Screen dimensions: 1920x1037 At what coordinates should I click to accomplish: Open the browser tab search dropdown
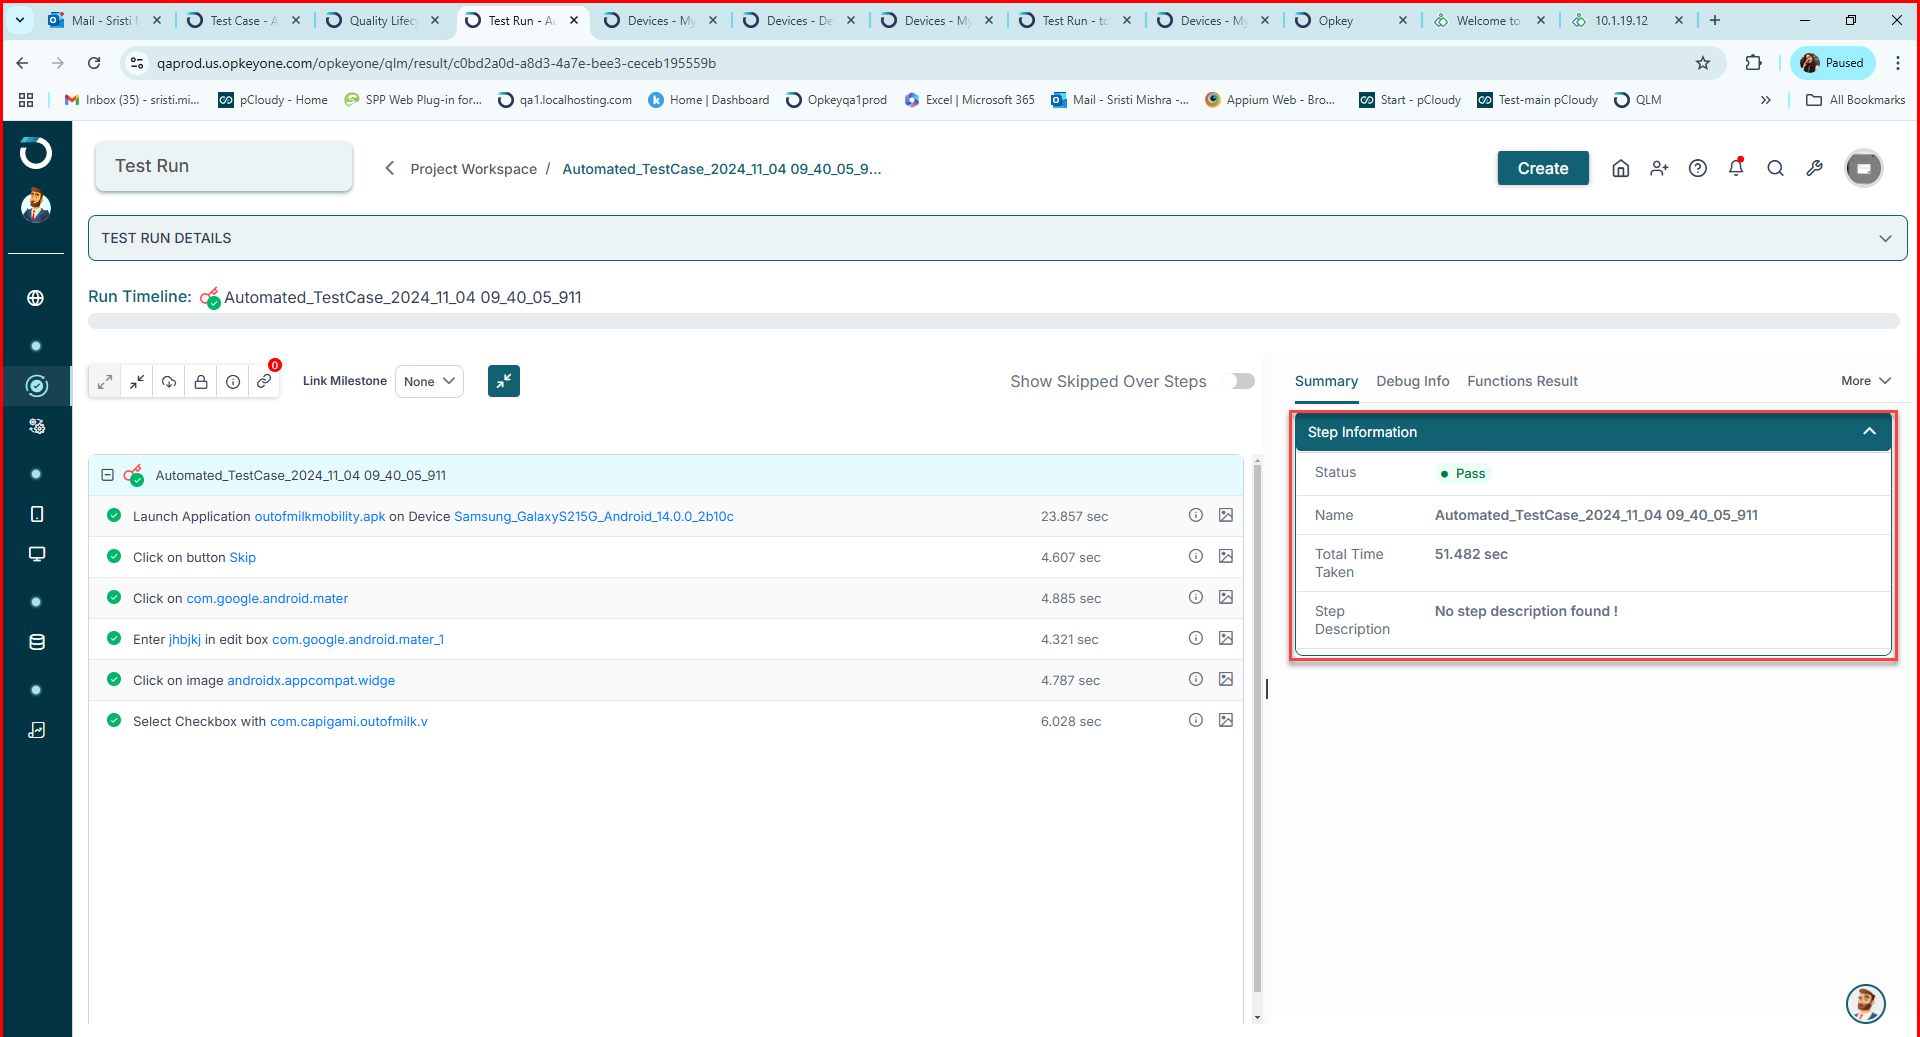(x=20, y=20)
